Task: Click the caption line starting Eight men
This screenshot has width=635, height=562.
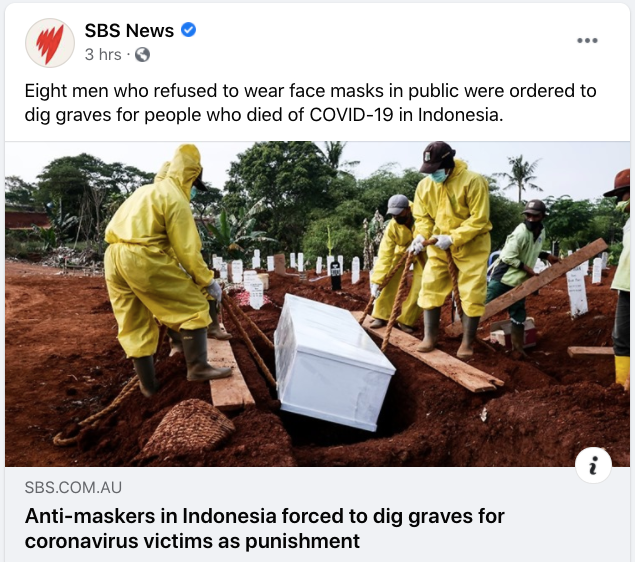Action: [x=310, y=91]
